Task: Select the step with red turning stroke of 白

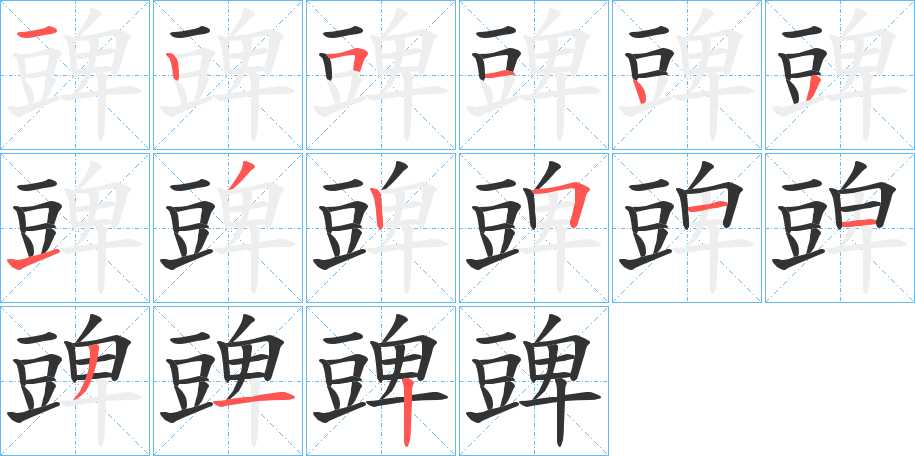Action: 533,228
